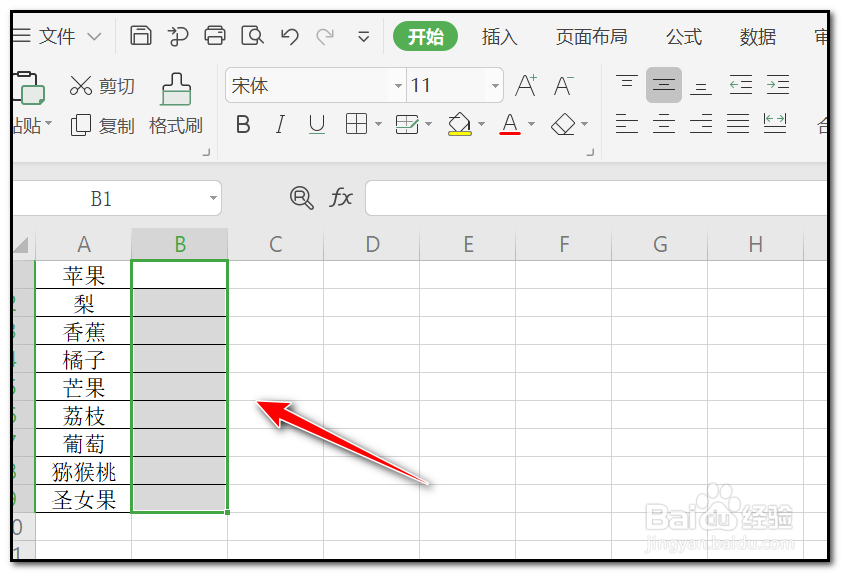Switch to the 开始 tab
This screenshot has height=573, width=841.
(x=425, y=36)
